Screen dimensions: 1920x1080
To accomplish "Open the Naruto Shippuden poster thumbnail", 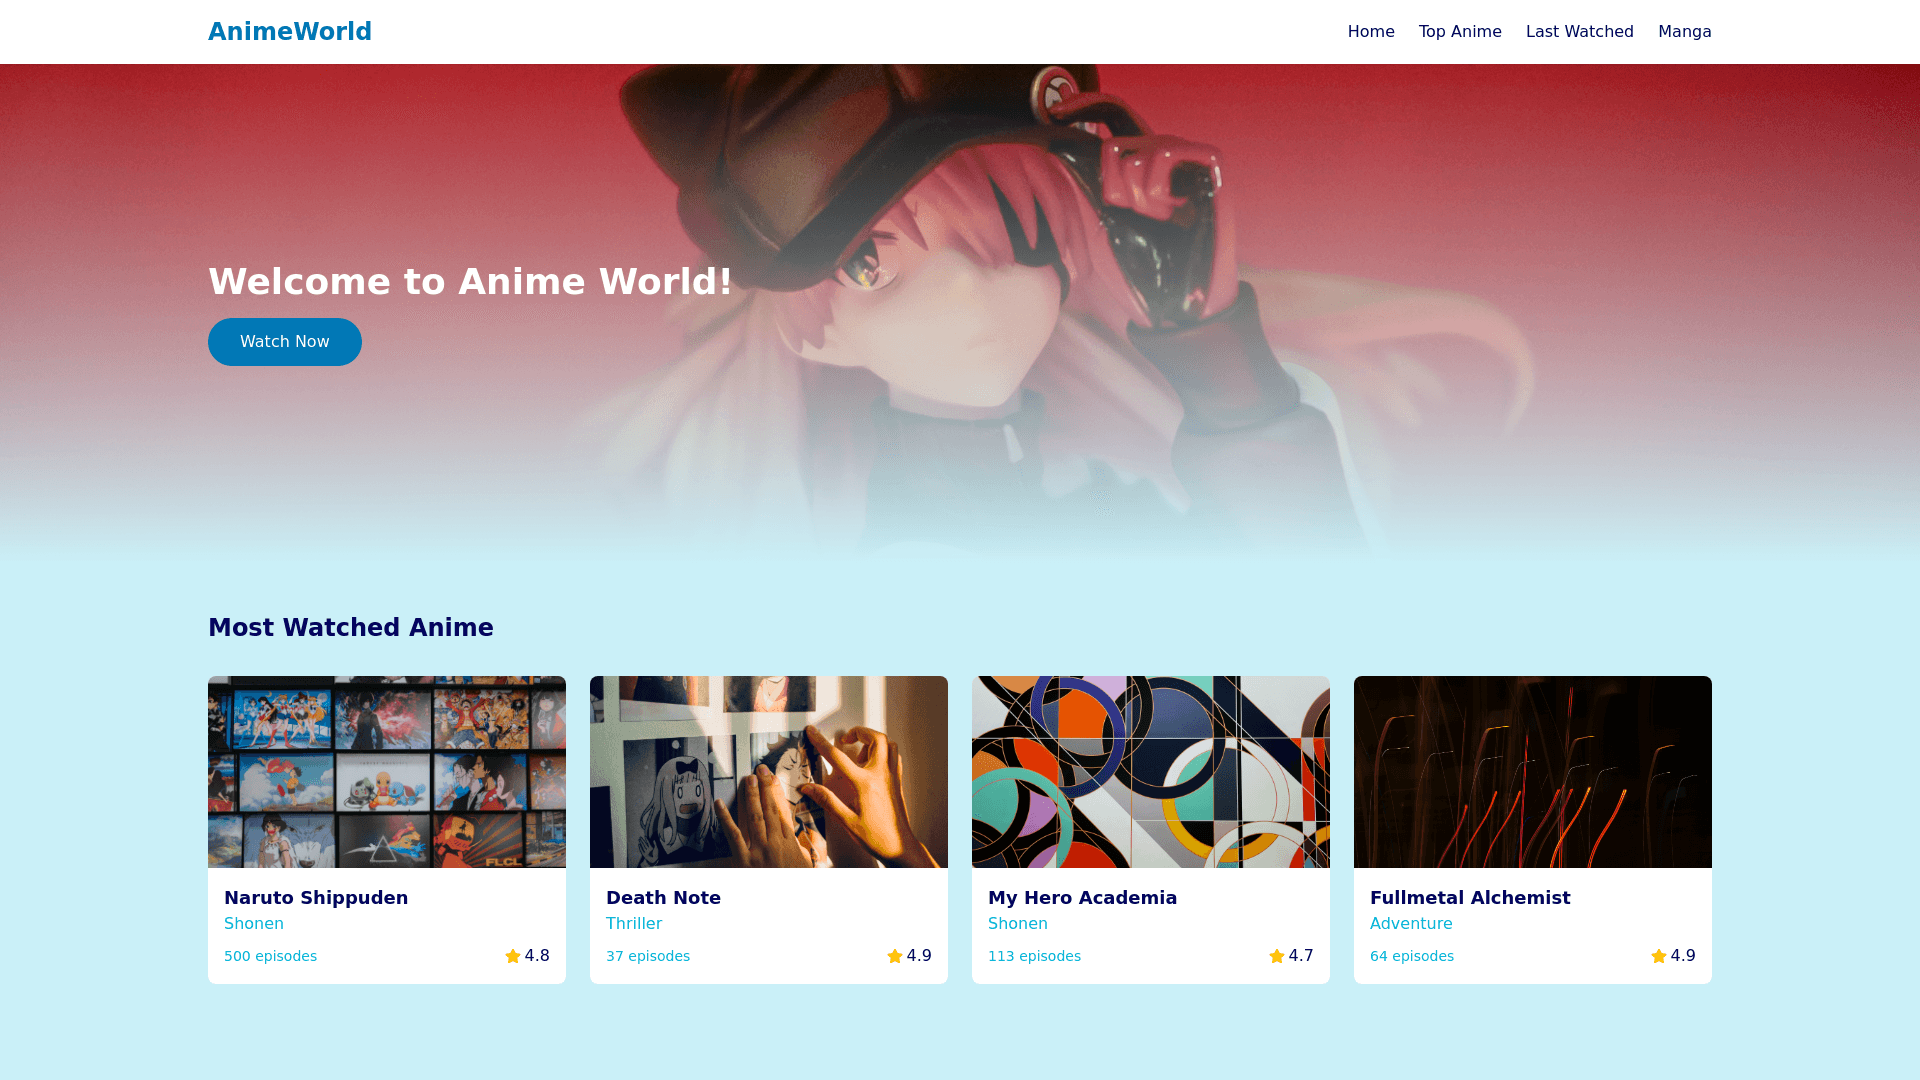I will click(x=387, y=772).
